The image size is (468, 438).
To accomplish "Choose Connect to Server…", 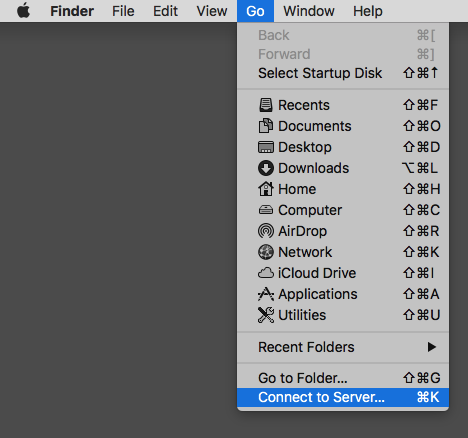I will point(343,397).
